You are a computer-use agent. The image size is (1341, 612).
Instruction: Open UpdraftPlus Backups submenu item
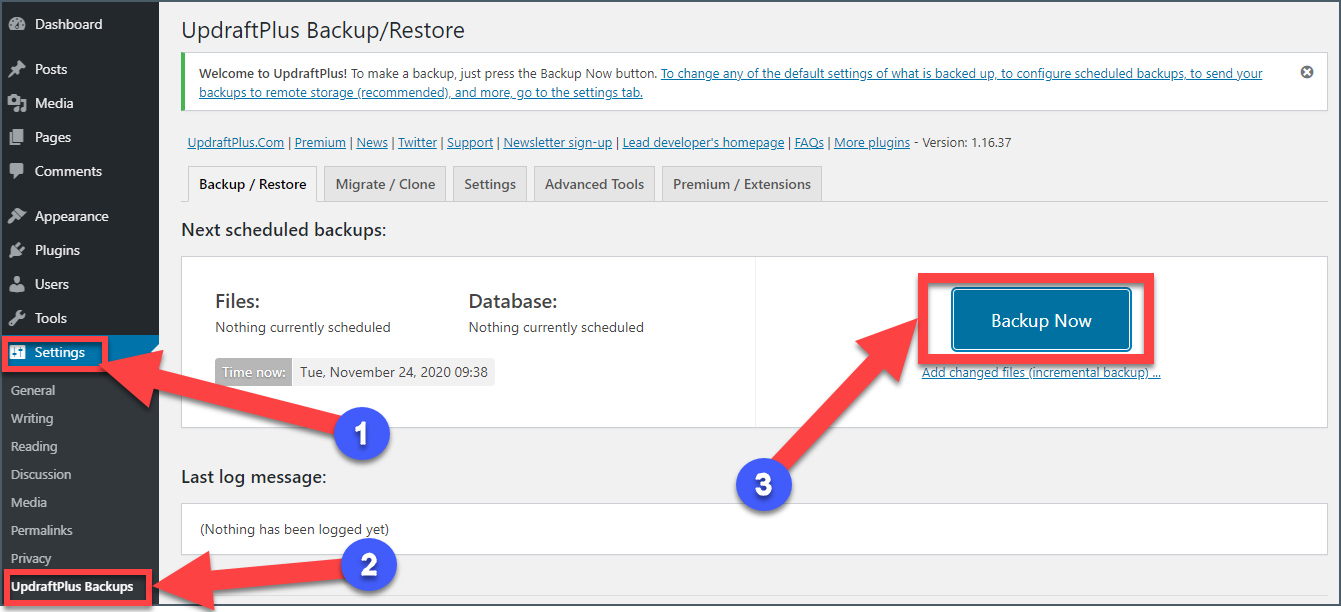[x=72, y=586]
